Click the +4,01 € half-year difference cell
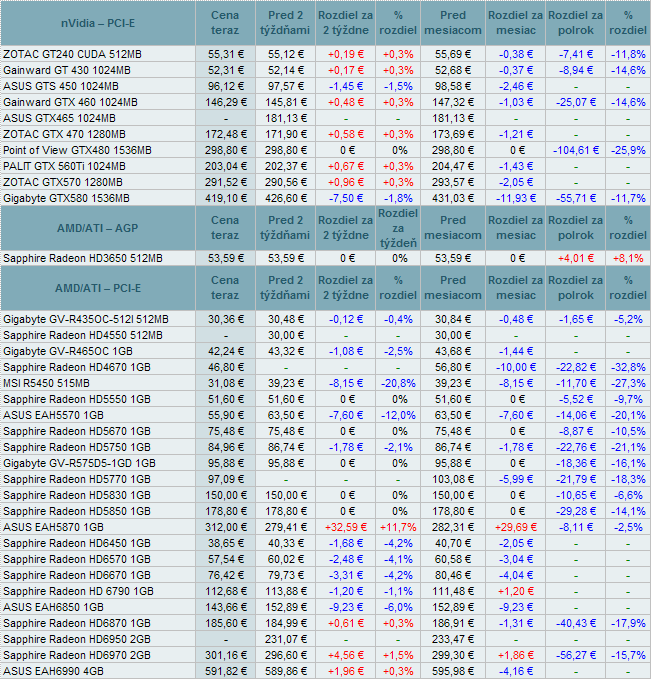This screenshot has width=651, height=679. pyautogui.click(x=576, y=259)
